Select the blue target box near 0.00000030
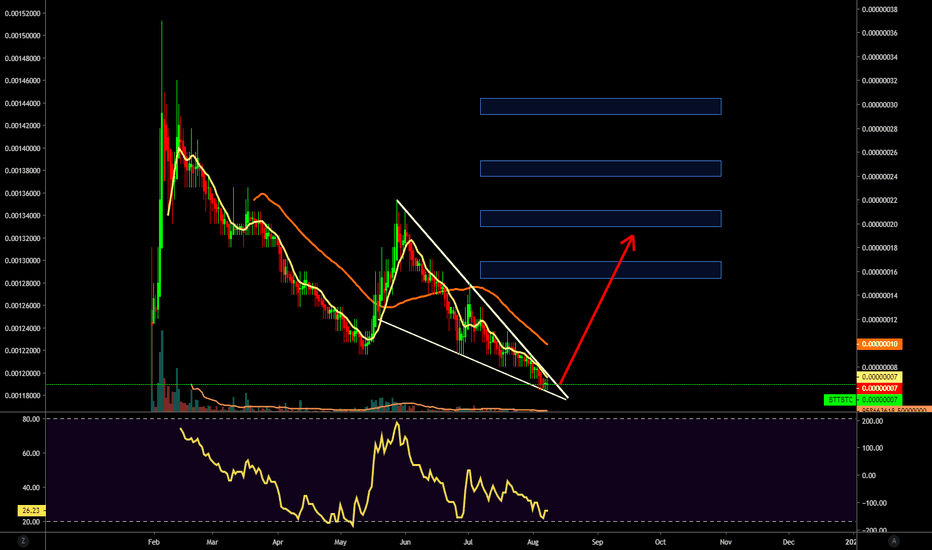This screenshot has width=932, height=550. (x=600, y=106)
